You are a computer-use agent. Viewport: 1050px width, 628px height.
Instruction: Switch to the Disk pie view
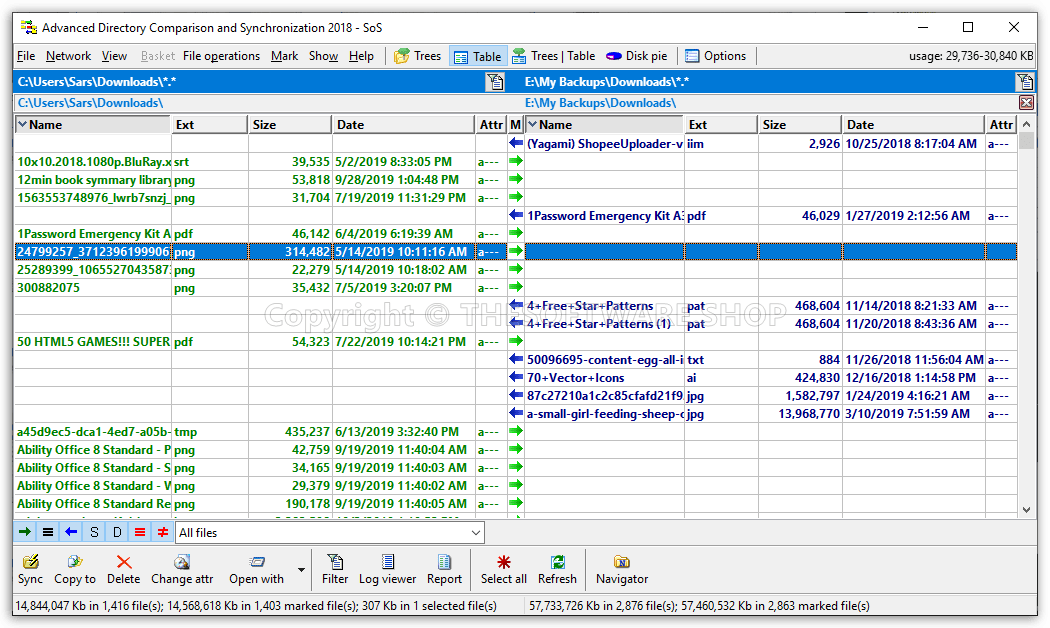click(x=636, y=55)
